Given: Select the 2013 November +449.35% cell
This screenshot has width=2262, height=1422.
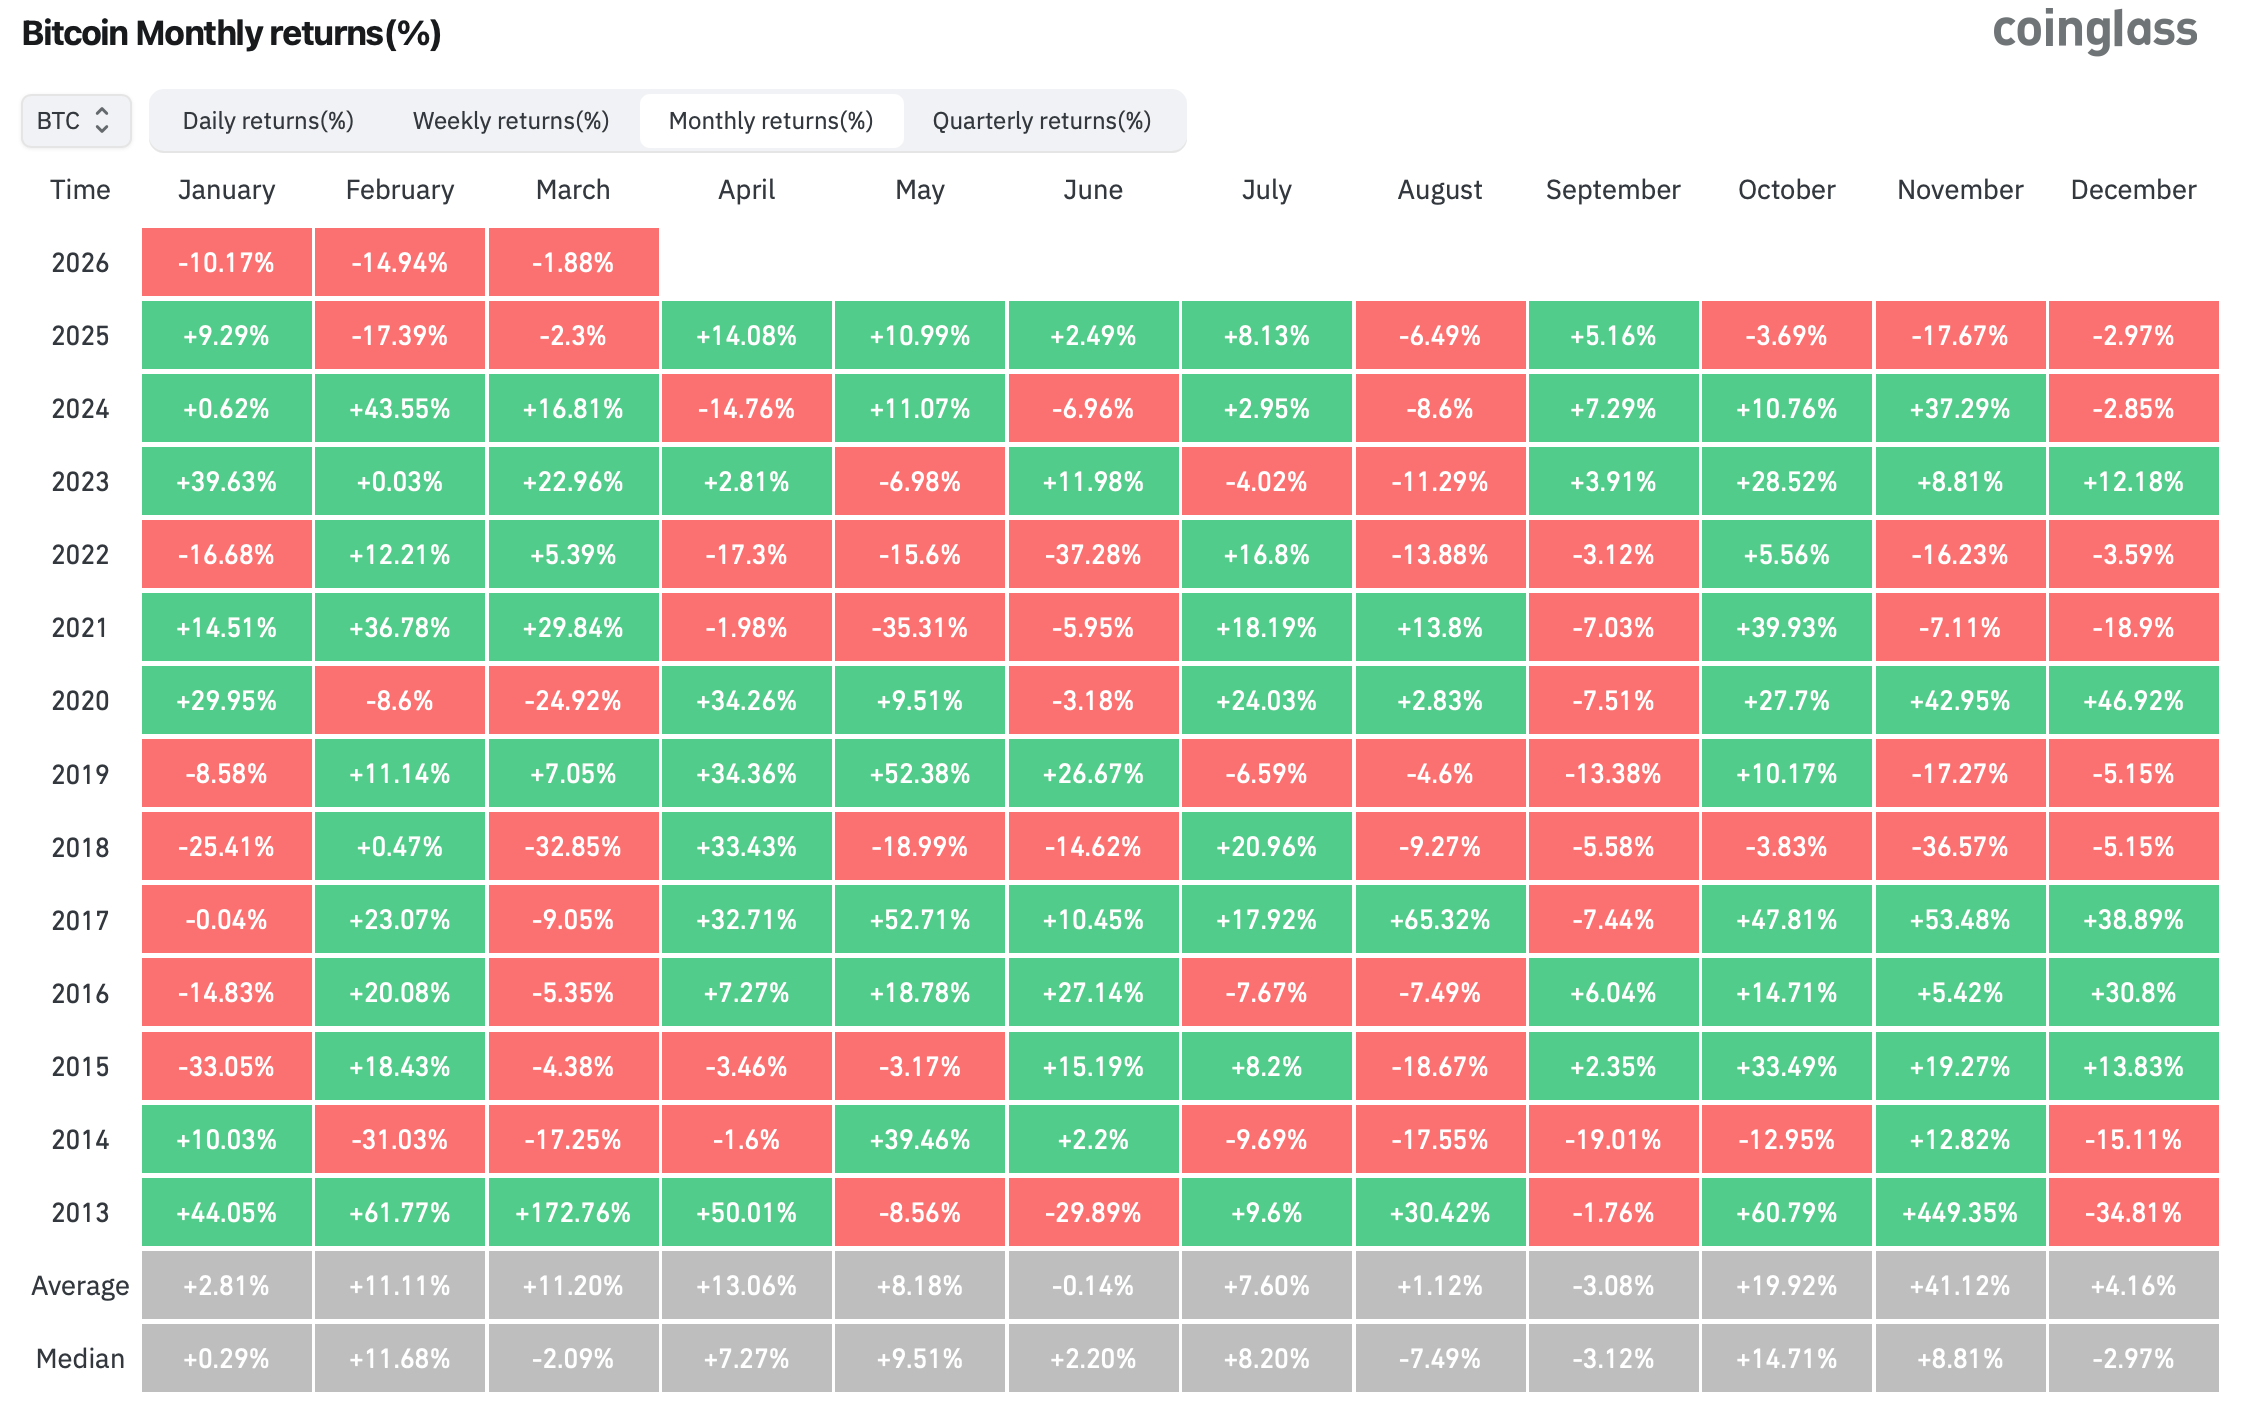Looking at the screenshot, I should (x=1959, y=1213).
